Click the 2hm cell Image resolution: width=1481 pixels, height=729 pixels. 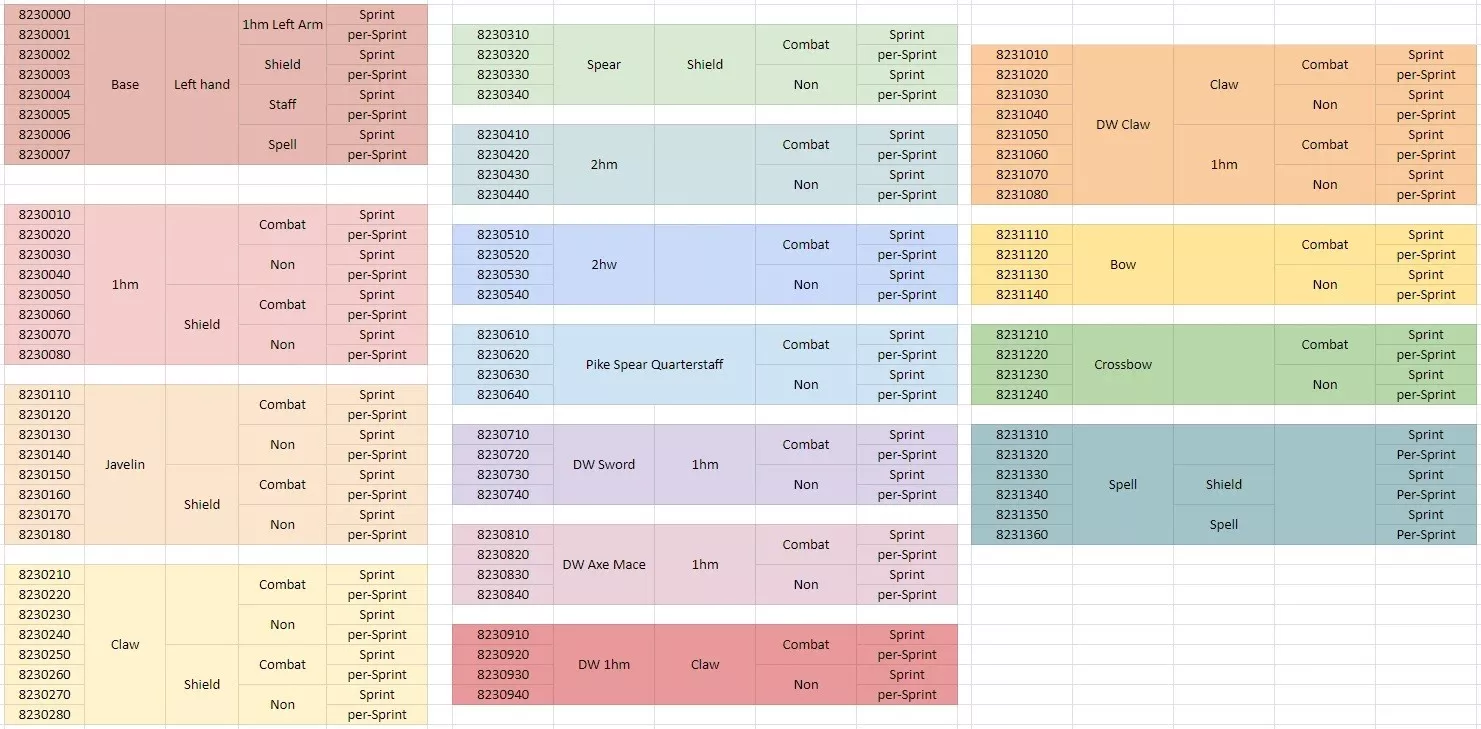[604, 165]
